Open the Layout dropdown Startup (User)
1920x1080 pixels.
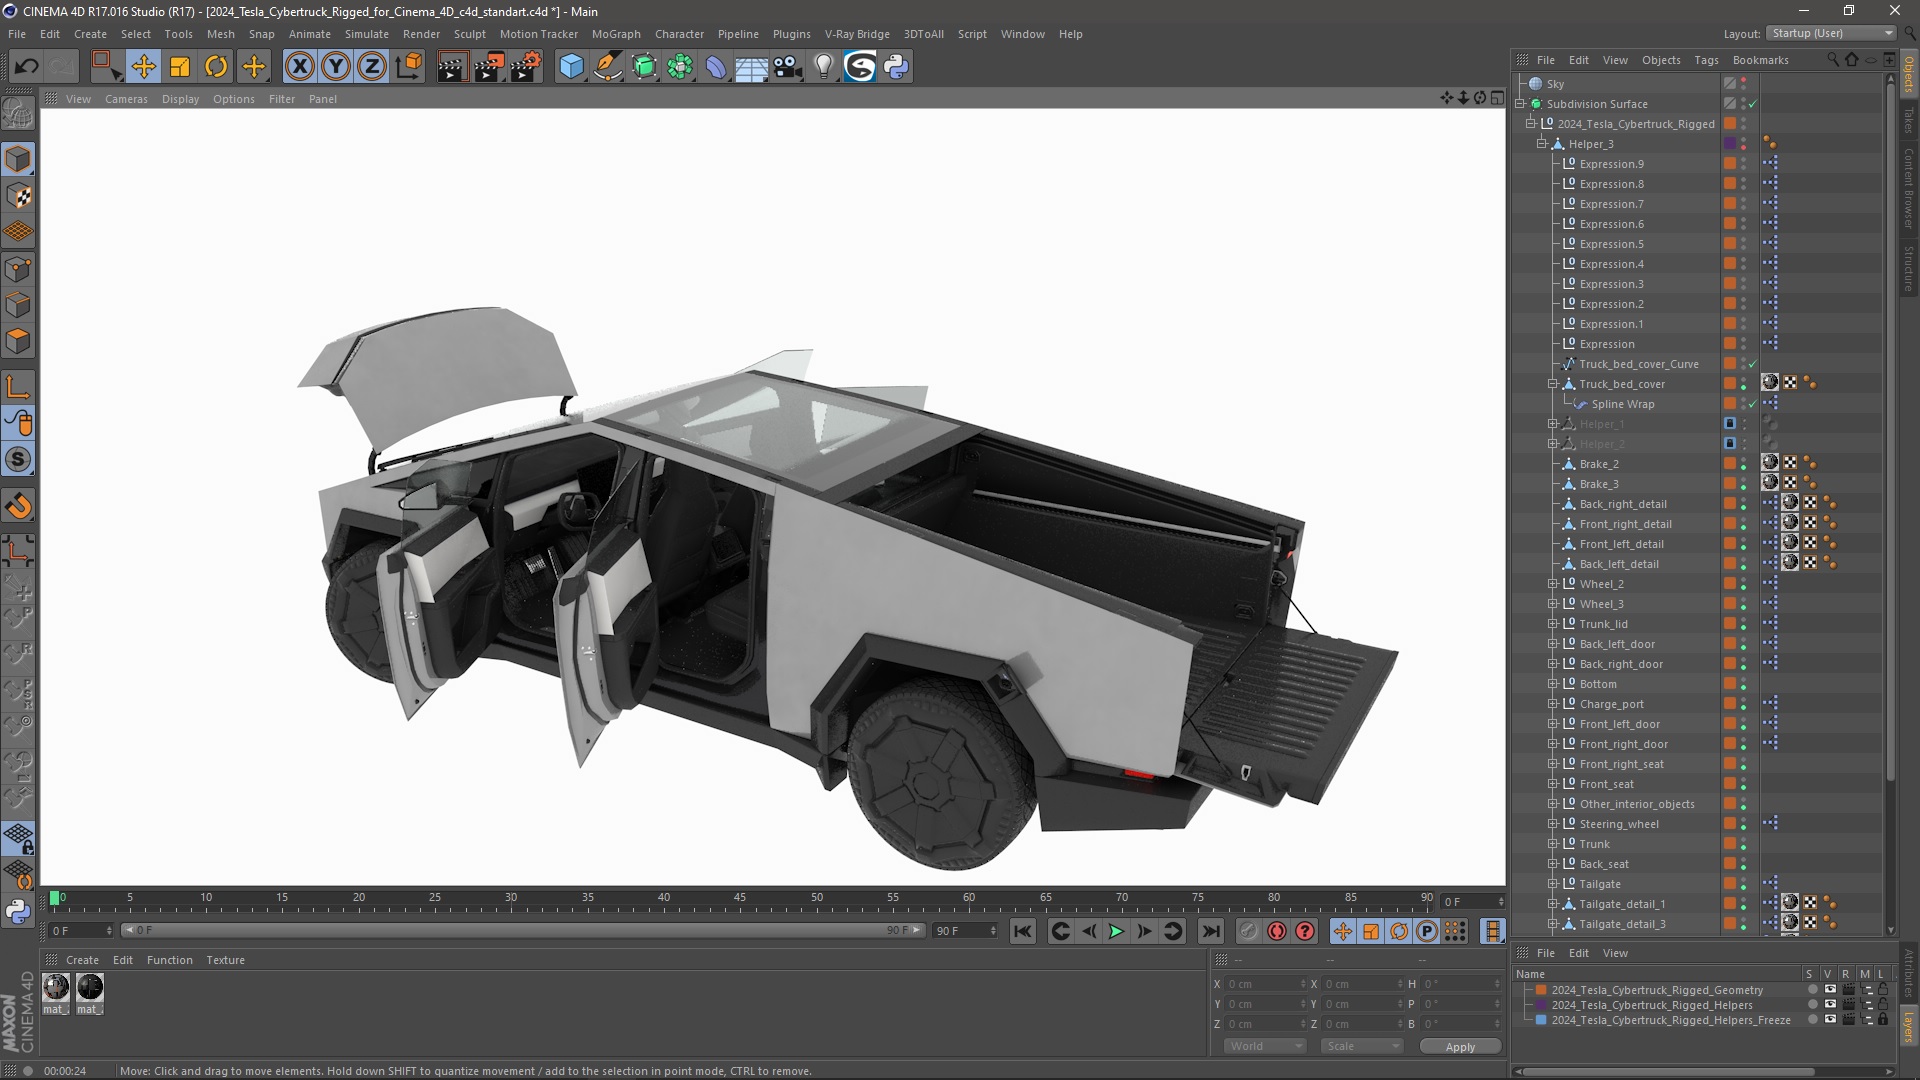tap(1830, 33)
